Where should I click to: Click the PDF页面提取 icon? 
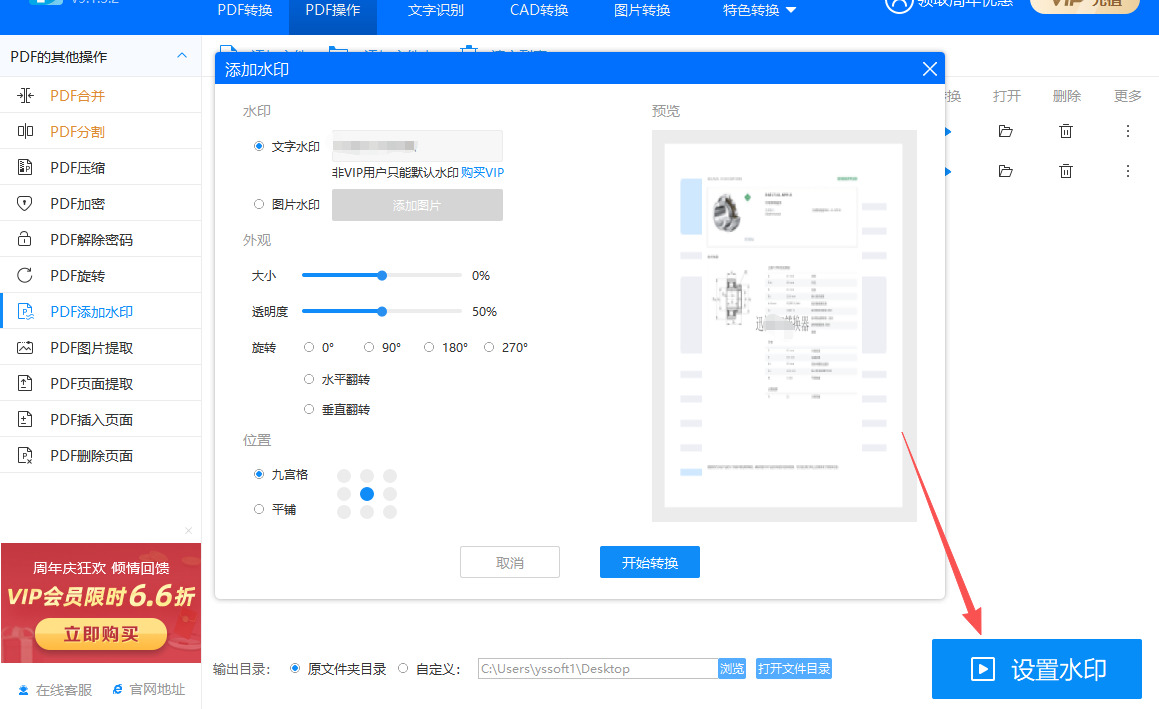click(25, 384)
